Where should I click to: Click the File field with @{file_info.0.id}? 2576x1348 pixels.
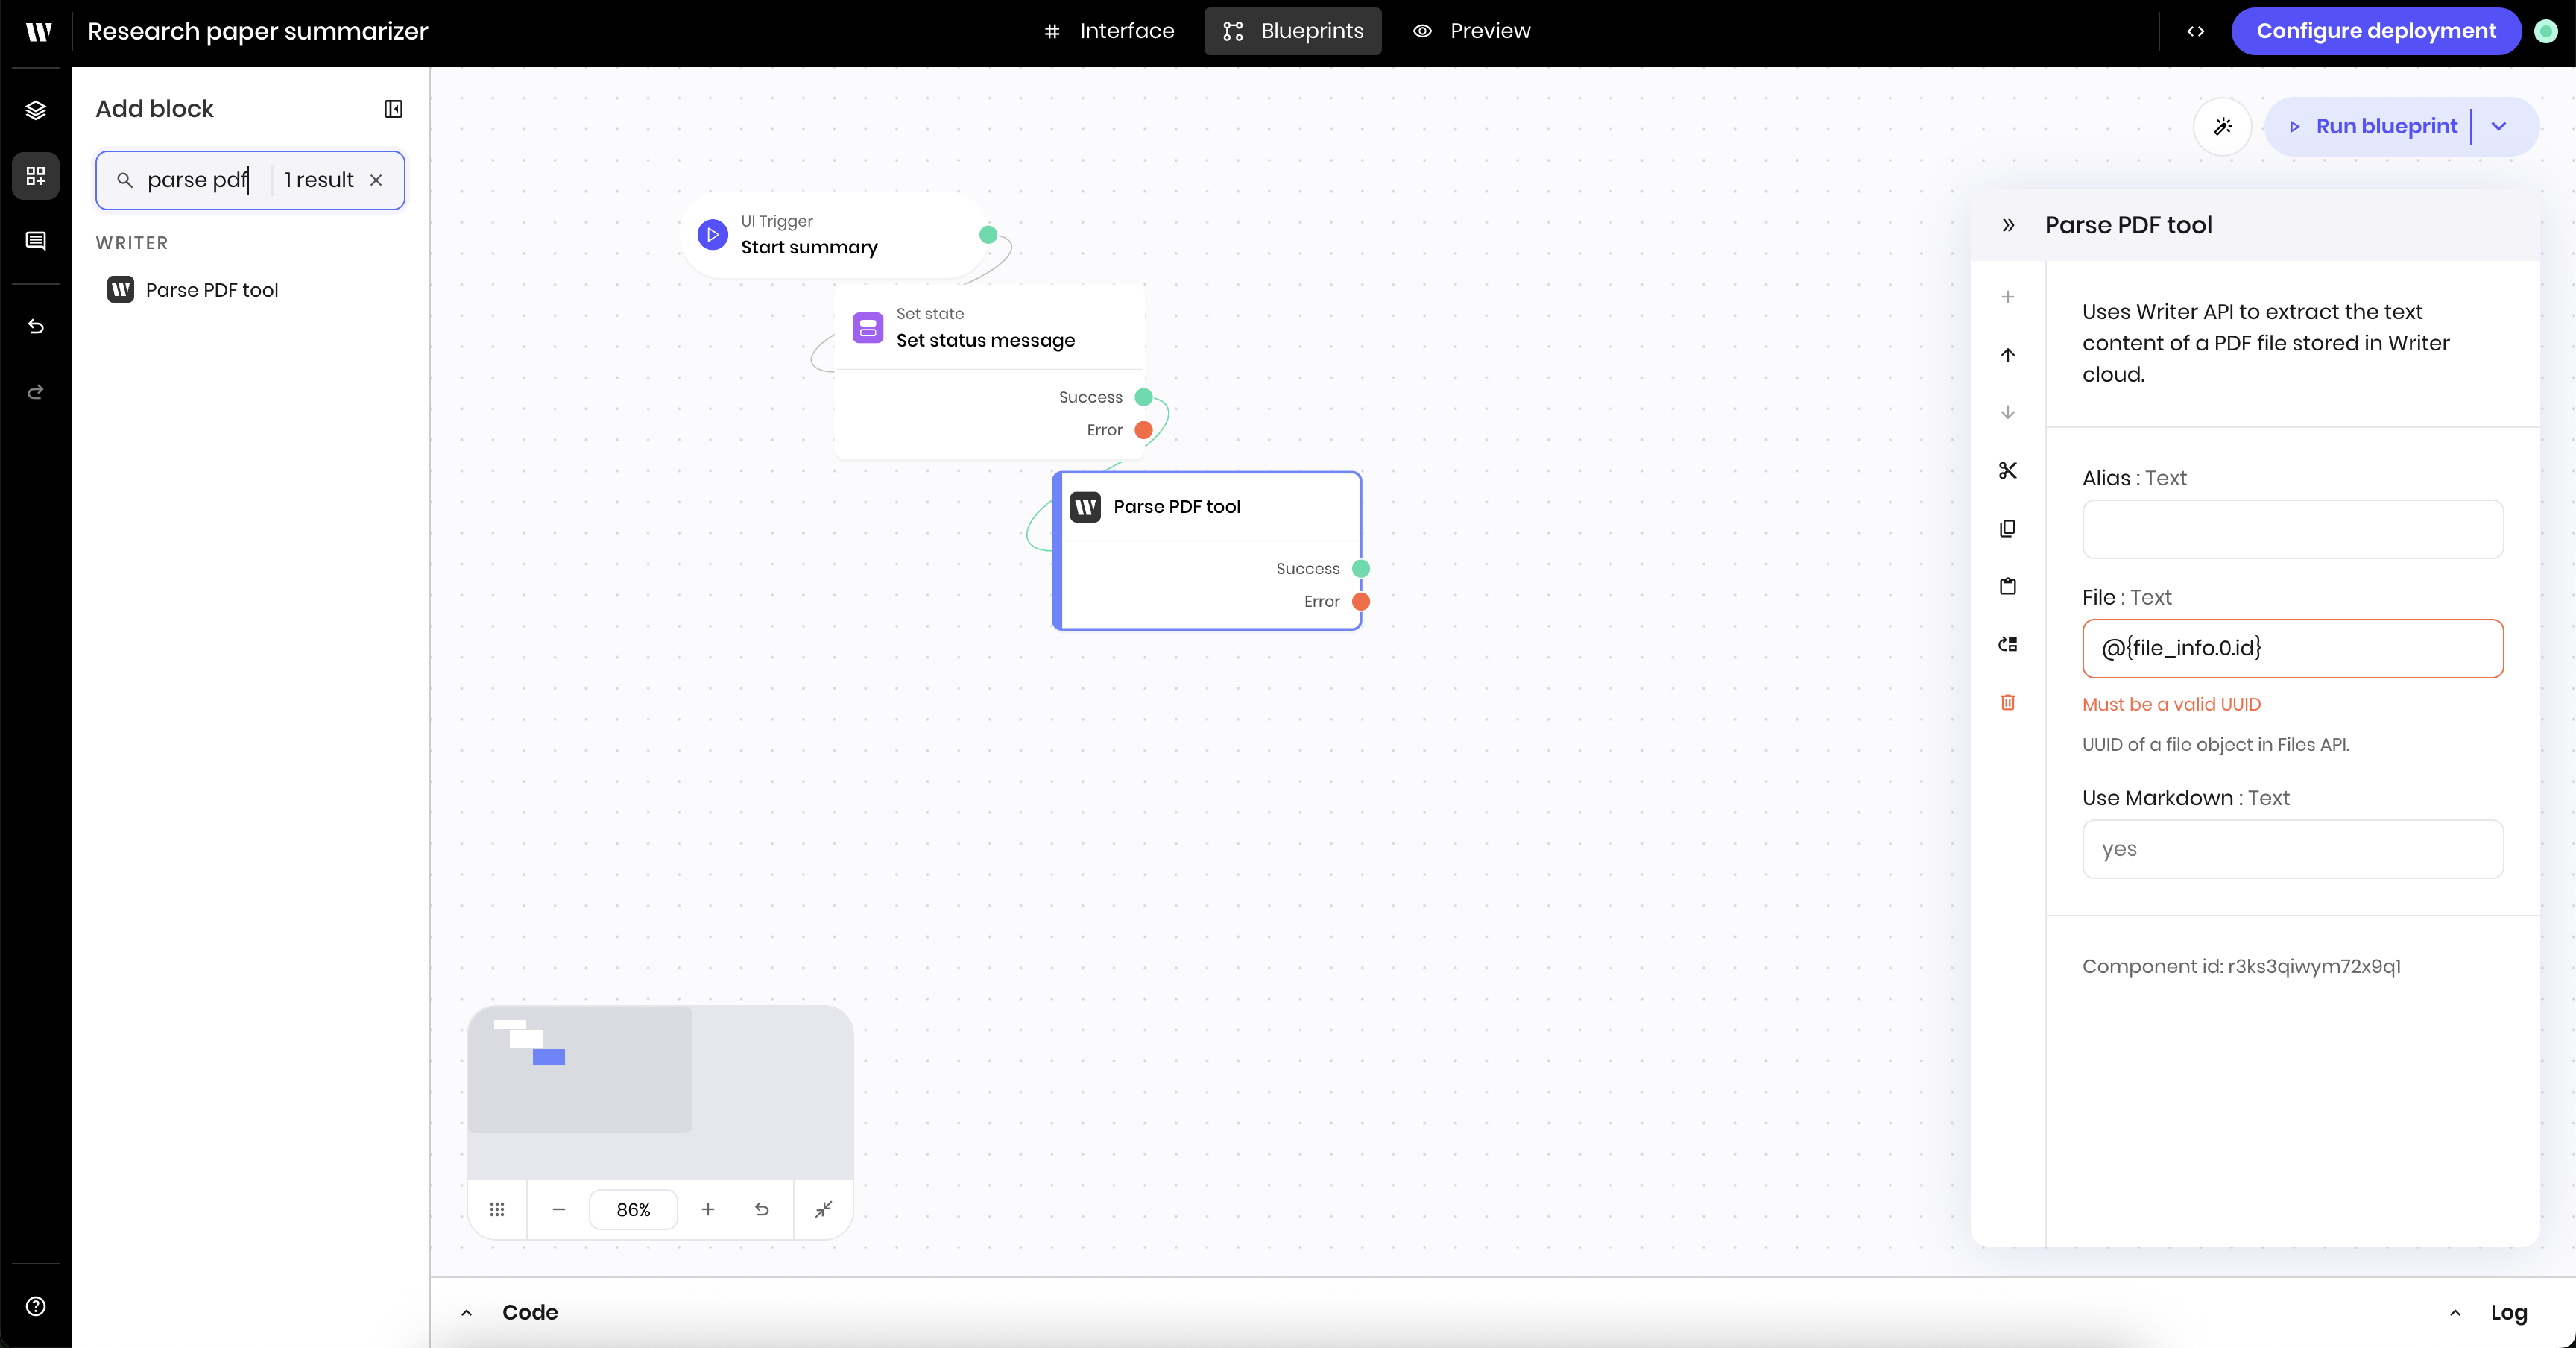point(2292,648)
